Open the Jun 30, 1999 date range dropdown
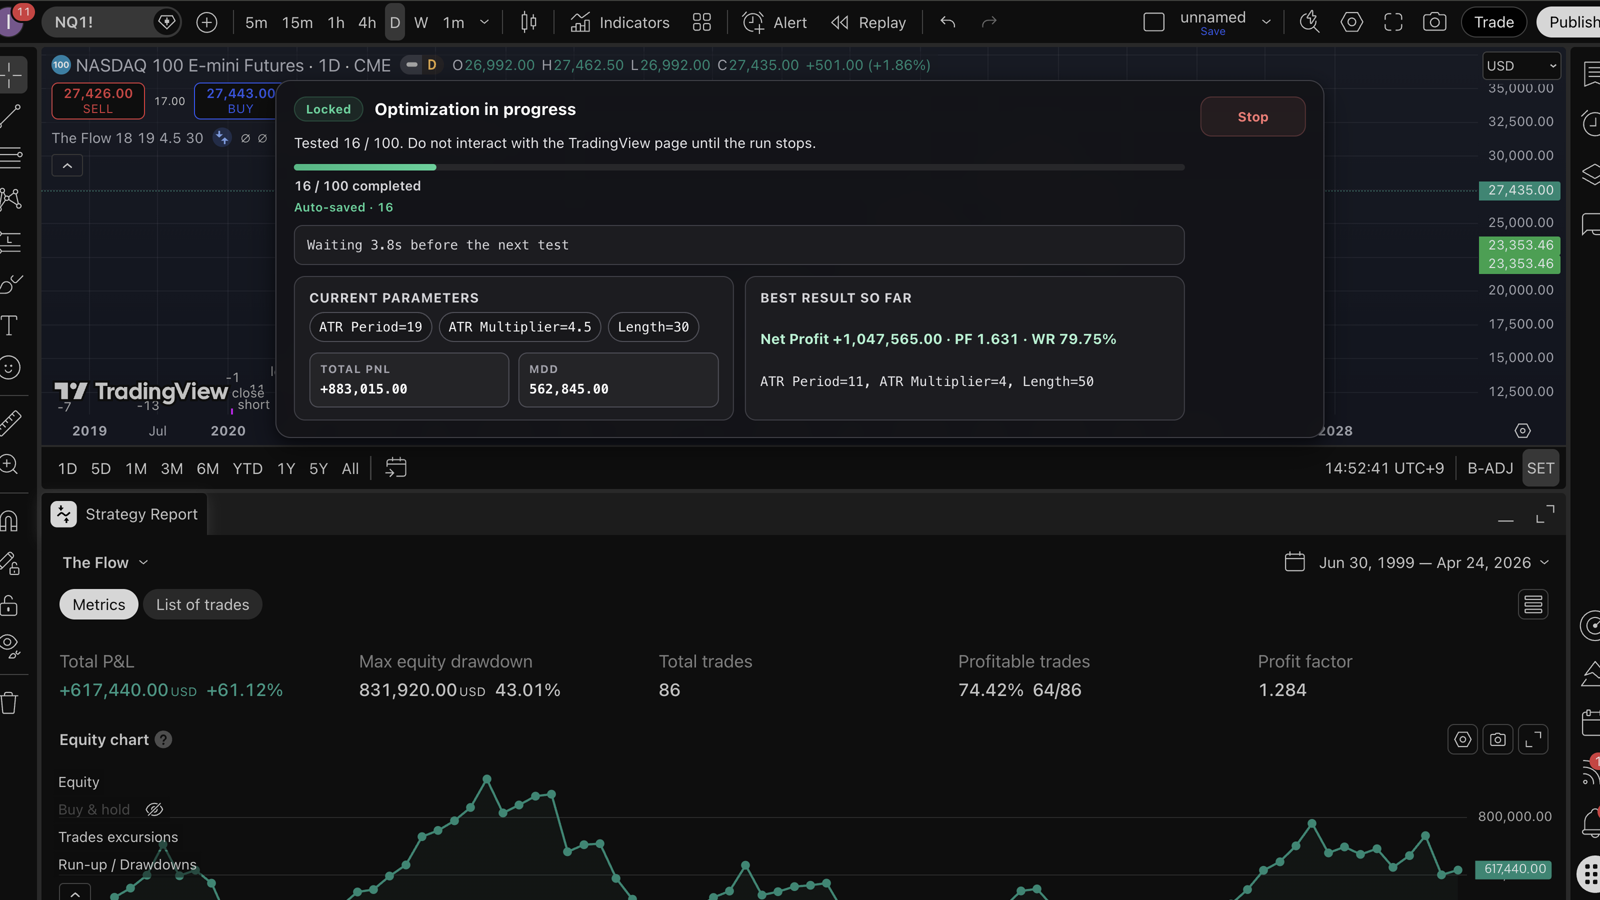The width and height of the screenshot is (1600, 900). [x=1418, y=562]
